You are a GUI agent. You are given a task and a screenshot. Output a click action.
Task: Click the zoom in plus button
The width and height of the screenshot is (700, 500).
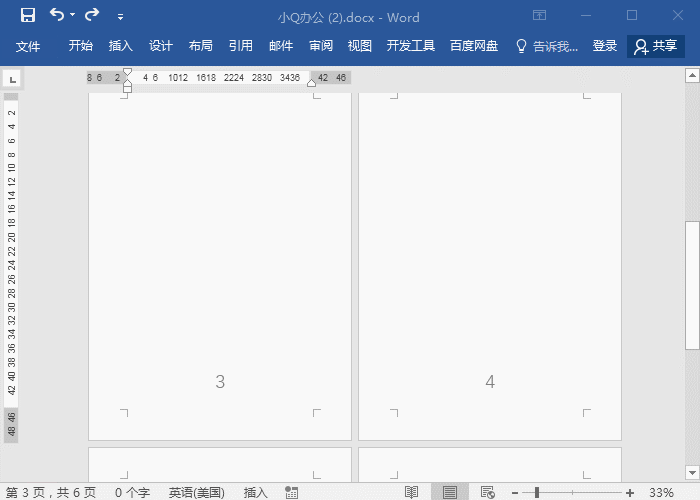[630, 493]
